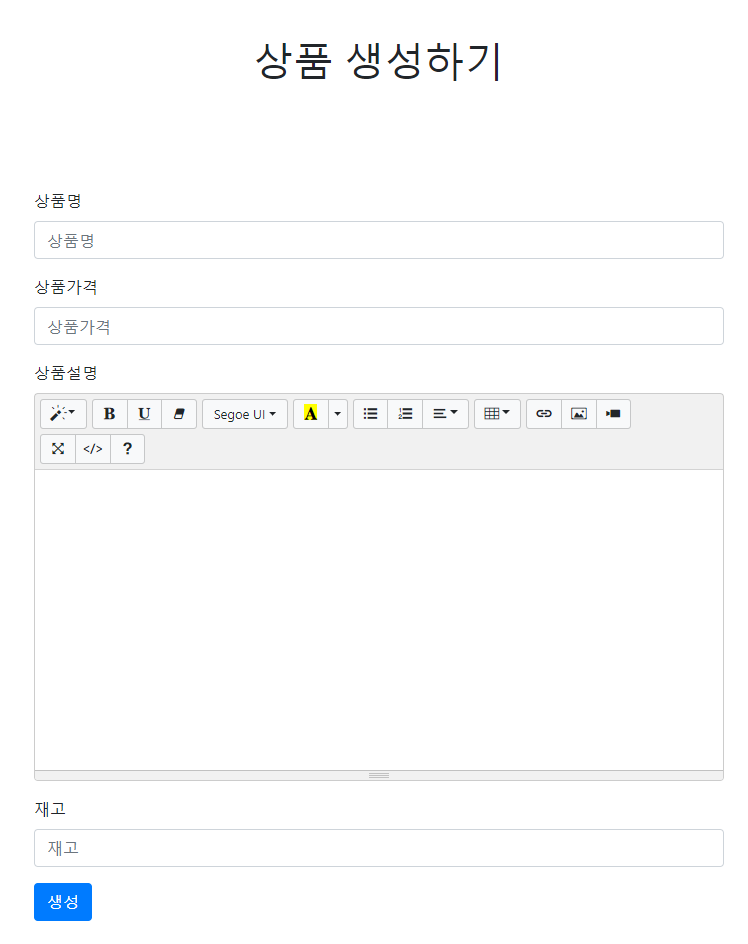
Task: Toggle Underline formatting
Action: click(x=145, y=414)
